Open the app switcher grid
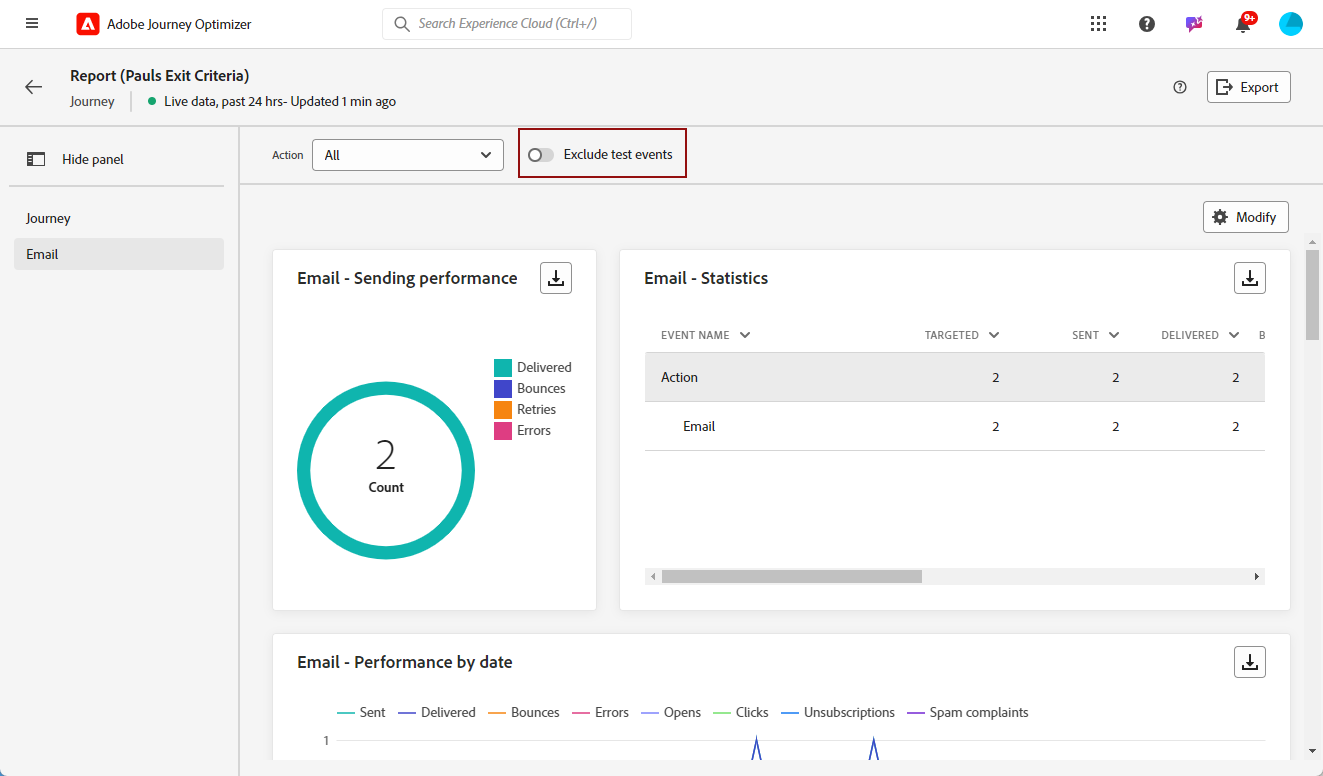 [1098, 24]
